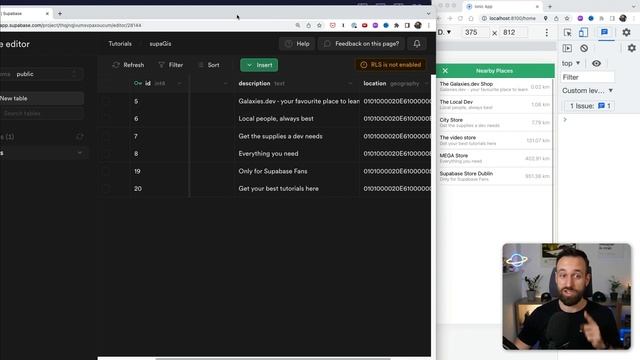
Task: Click the location pin icon in localhost address bar
Action: [545, 18]
